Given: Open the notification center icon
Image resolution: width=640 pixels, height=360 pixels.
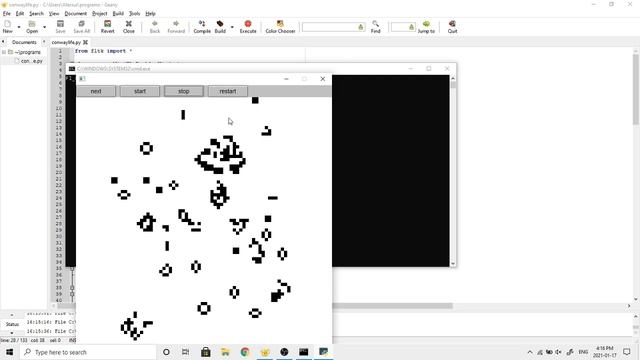Looking at the screenshot, I should coord(627,352).
